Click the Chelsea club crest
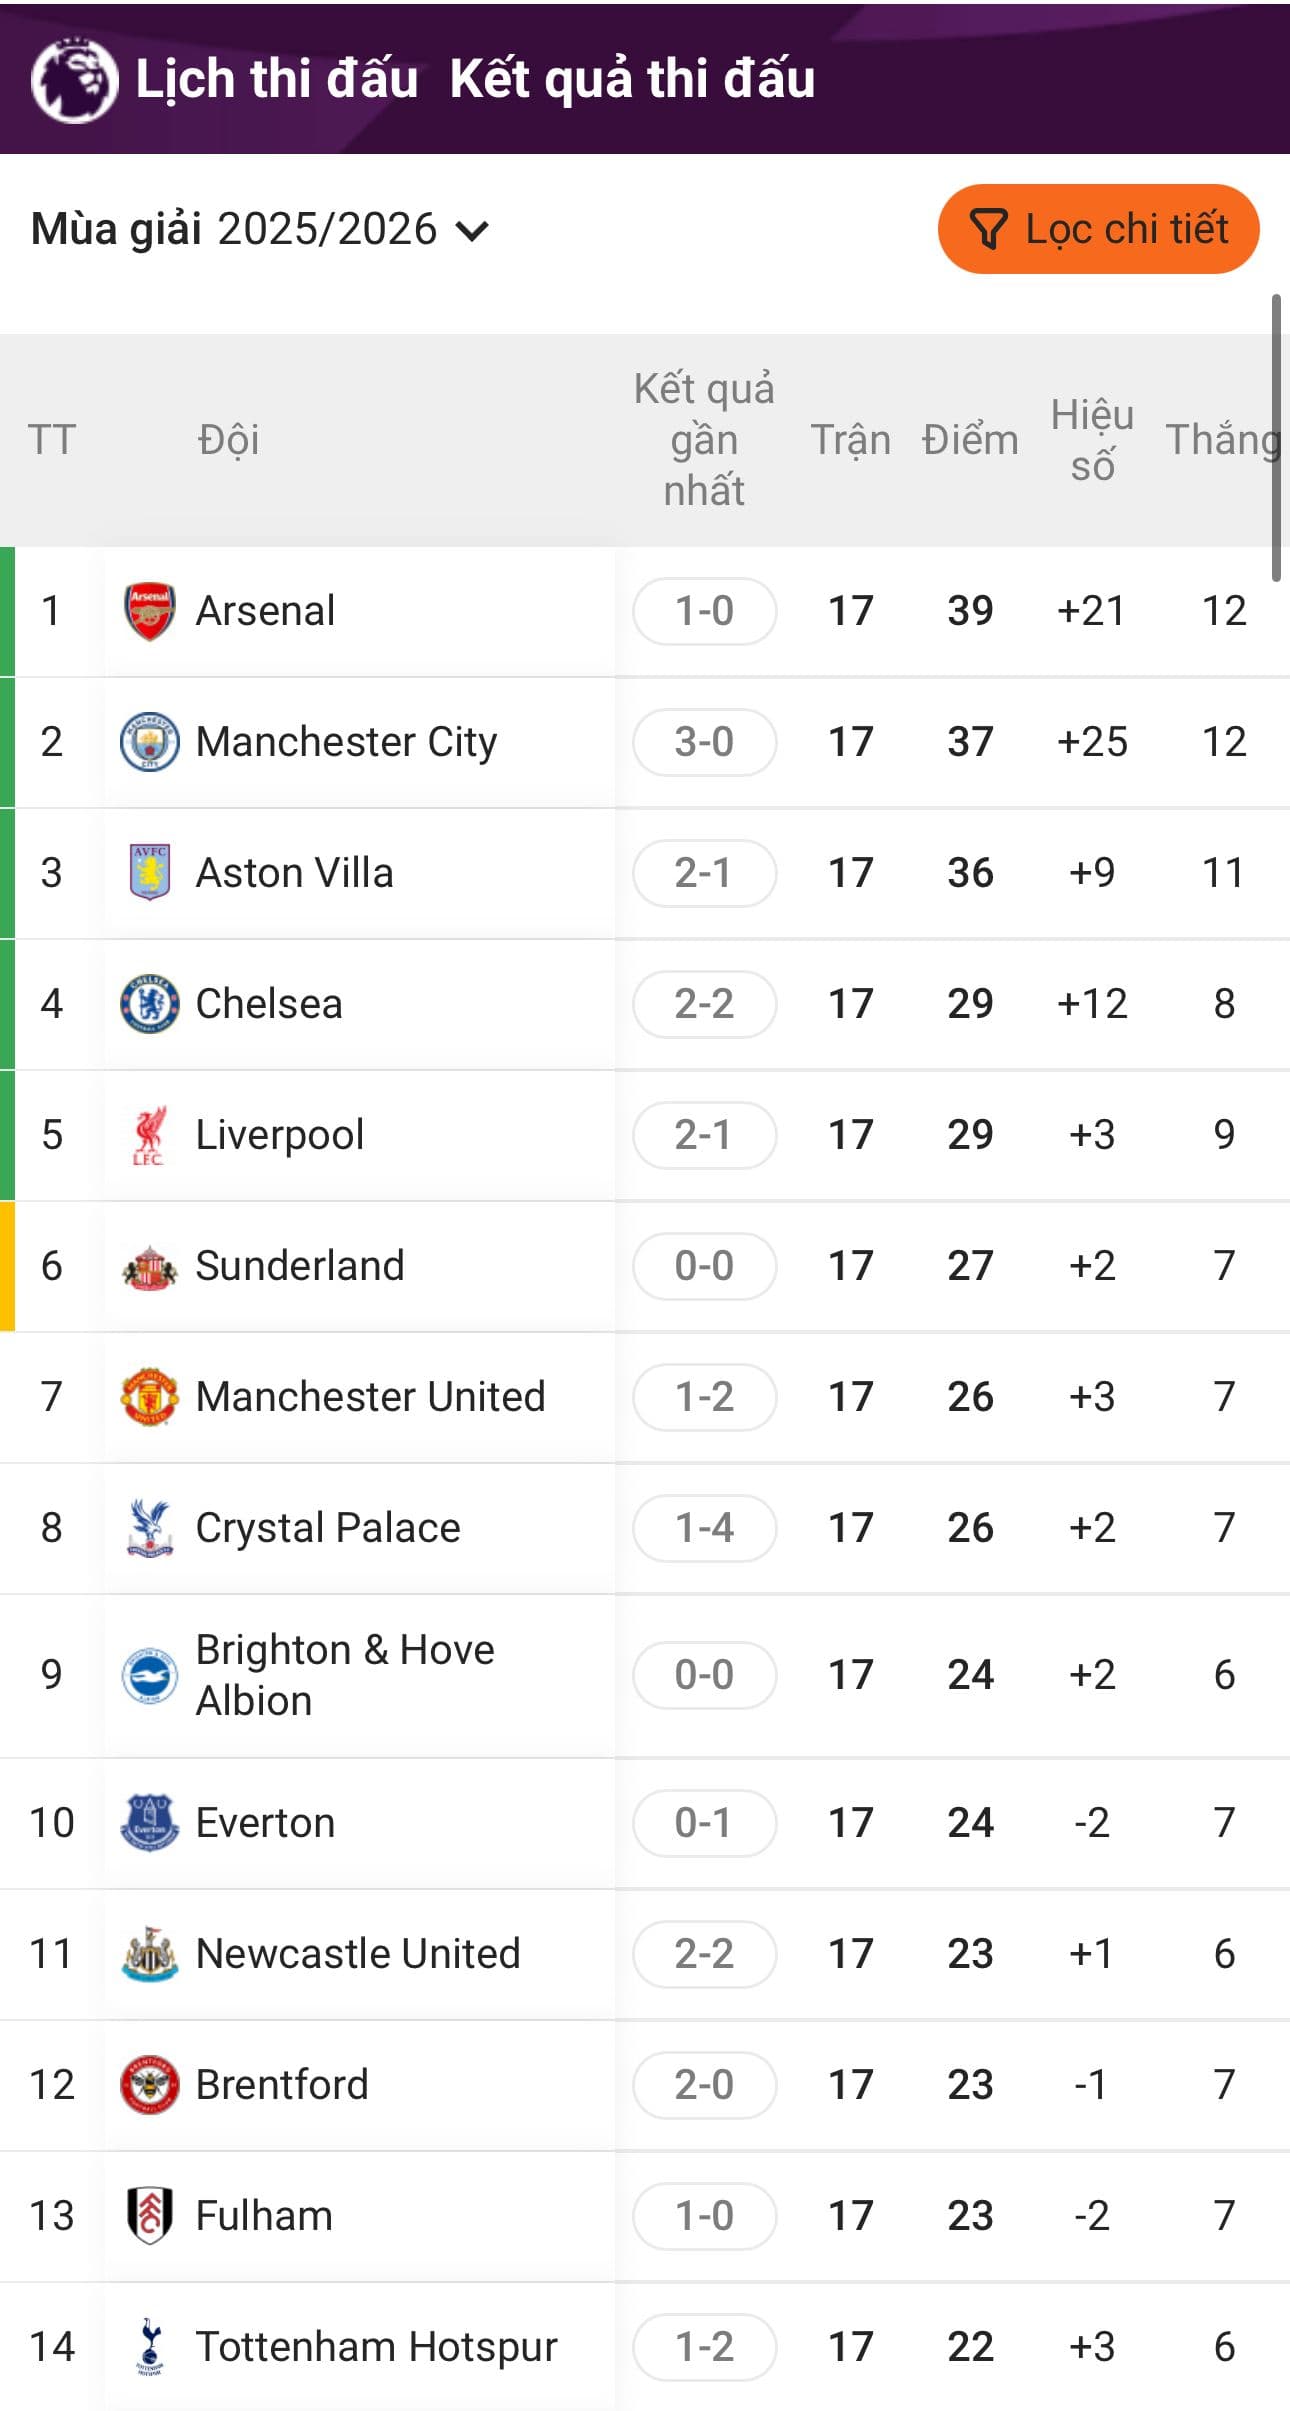Screen dimensions: 1290x2411 (x=149, y=1004)
